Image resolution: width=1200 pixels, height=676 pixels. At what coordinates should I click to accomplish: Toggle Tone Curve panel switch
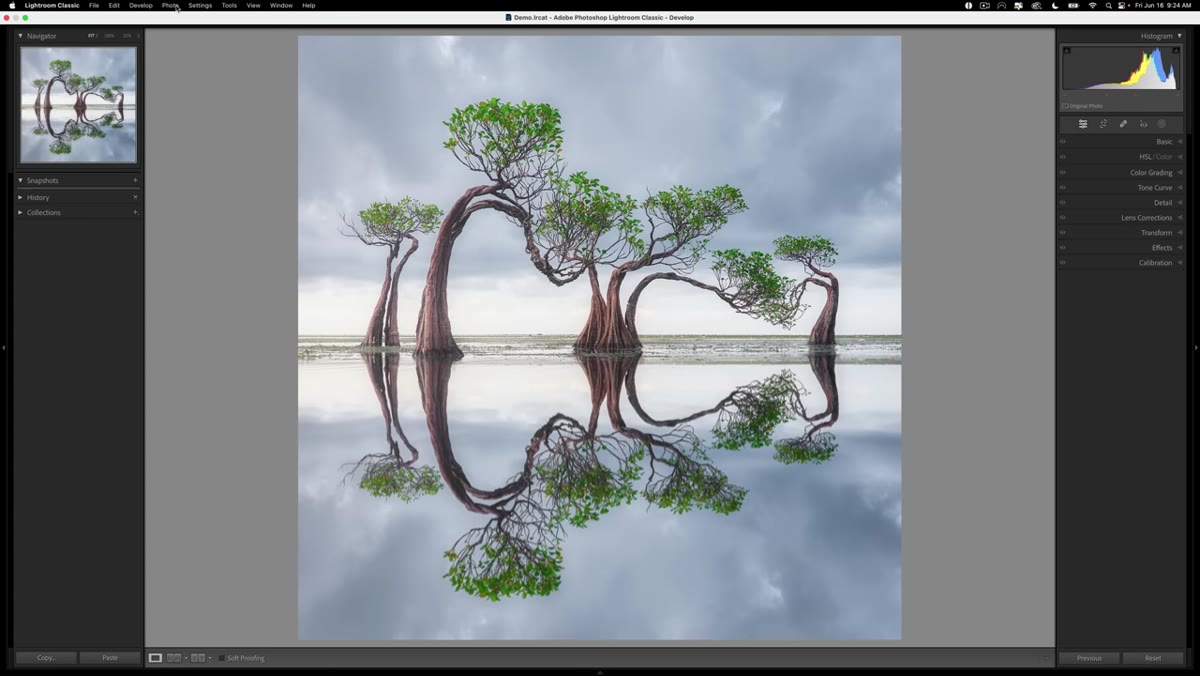(1062, 187)
